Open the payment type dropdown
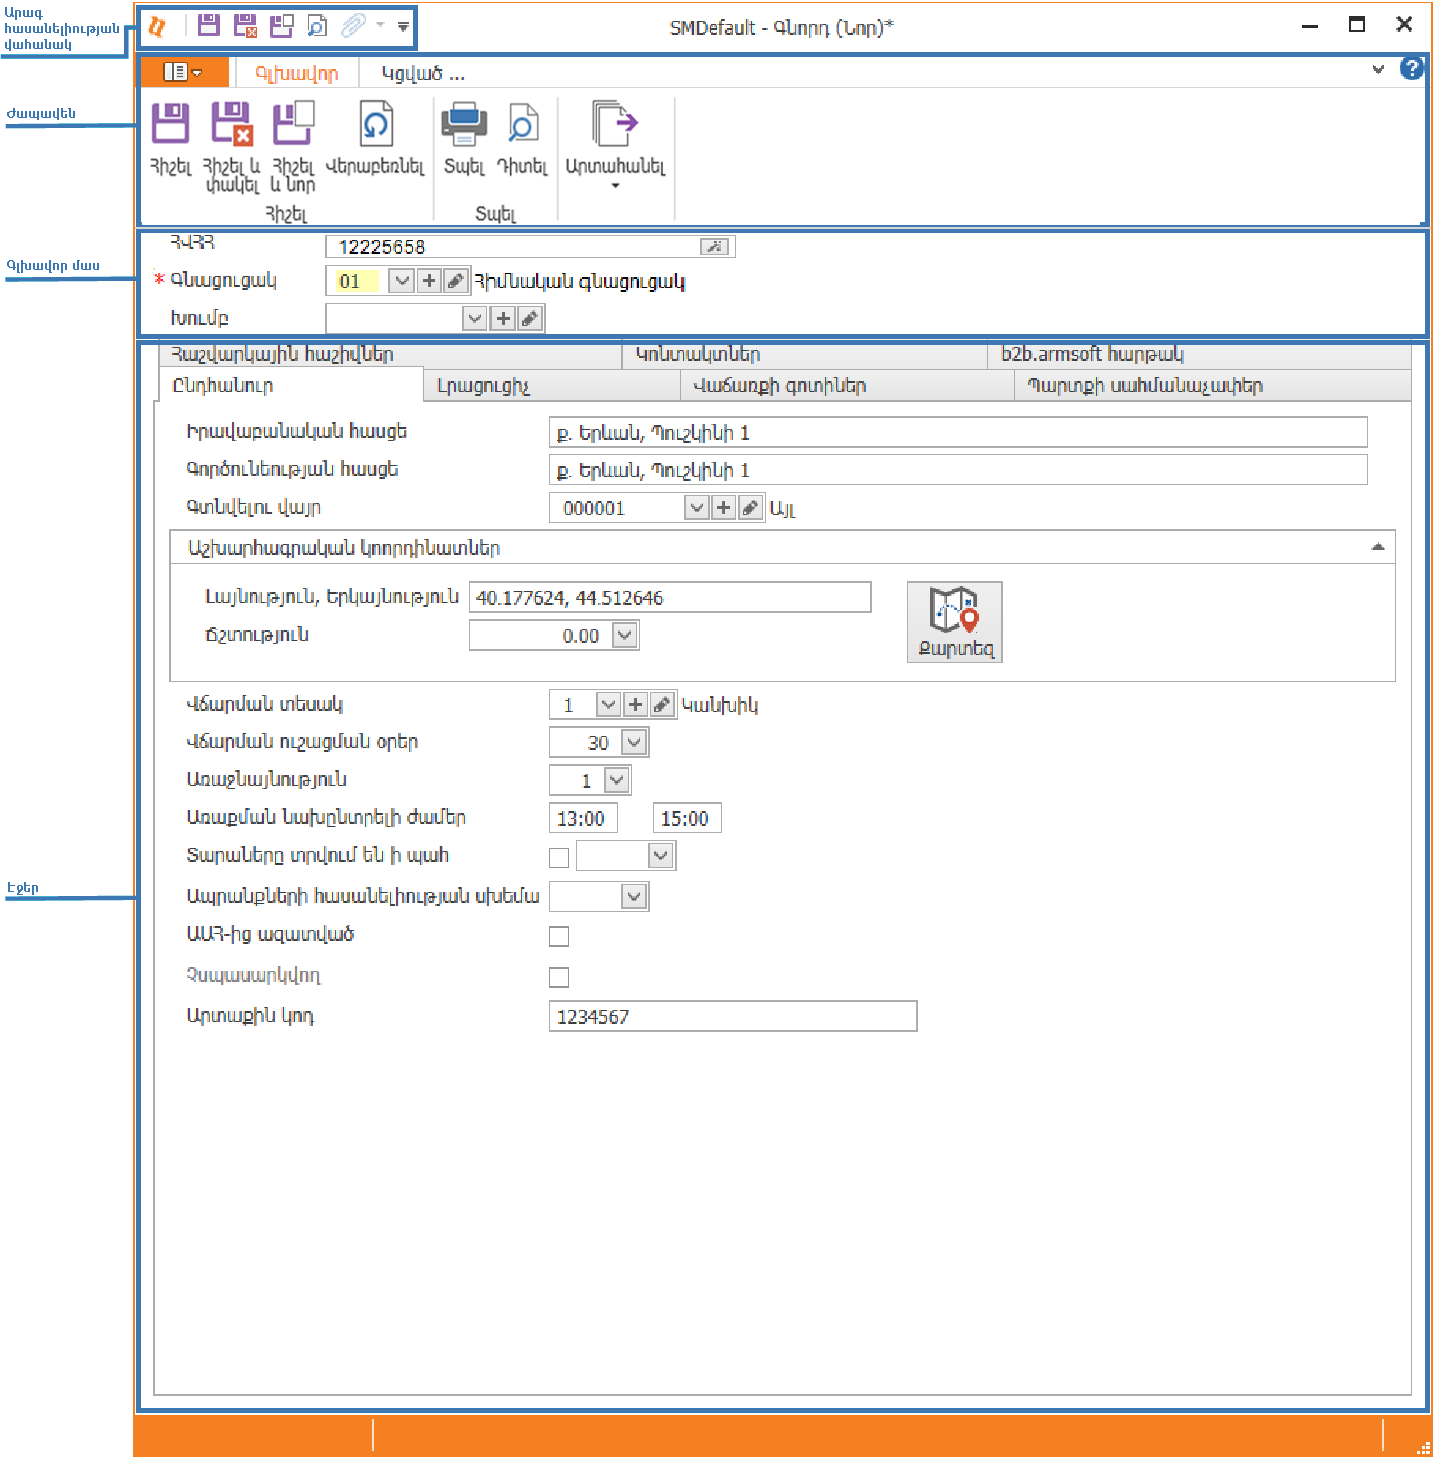 608,705
